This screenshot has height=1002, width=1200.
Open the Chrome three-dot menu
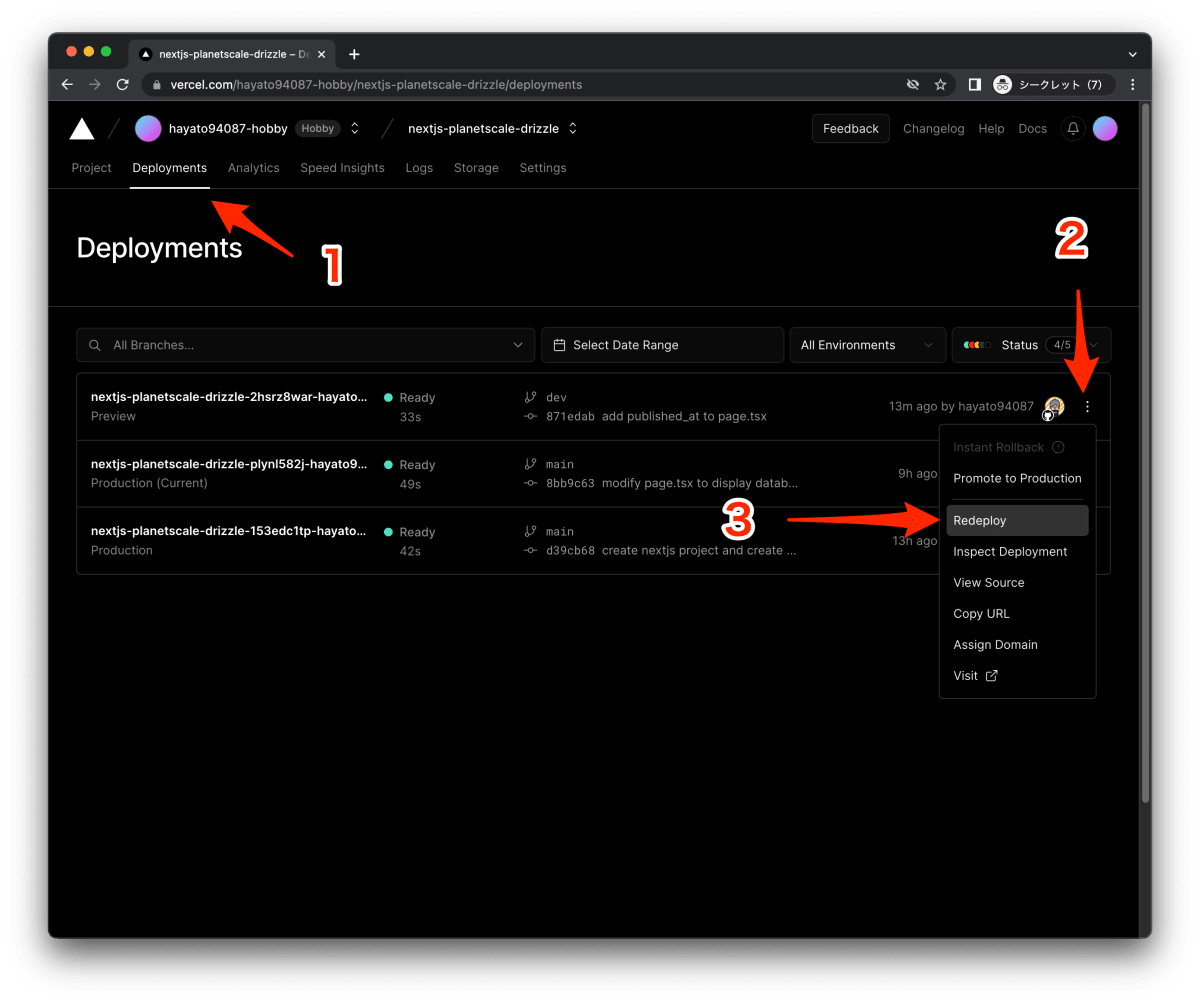[x=1132, y=85]
